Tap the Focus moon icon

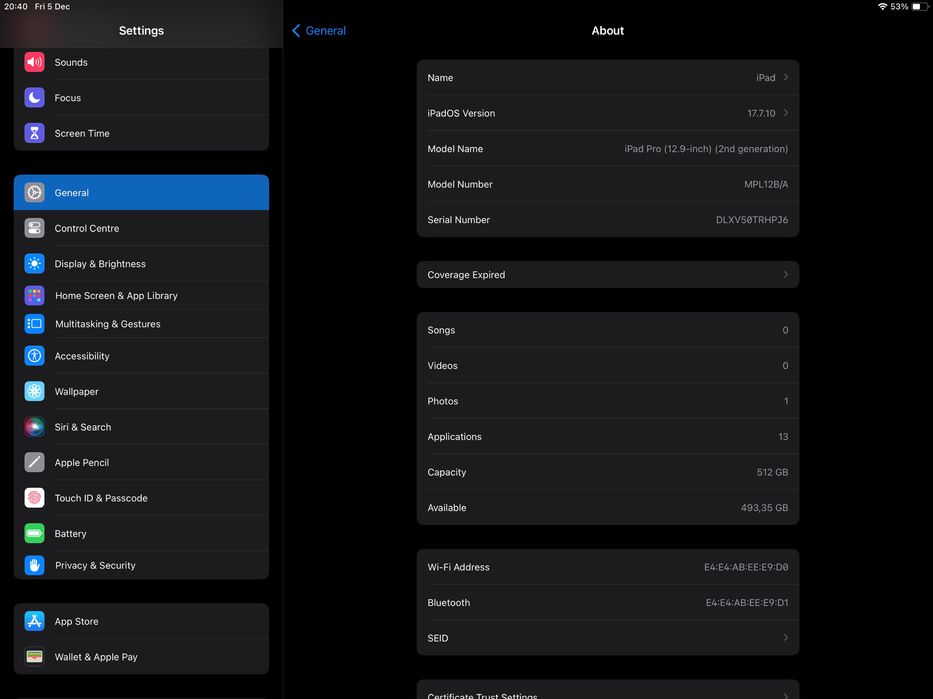click(x=35, y=98)
